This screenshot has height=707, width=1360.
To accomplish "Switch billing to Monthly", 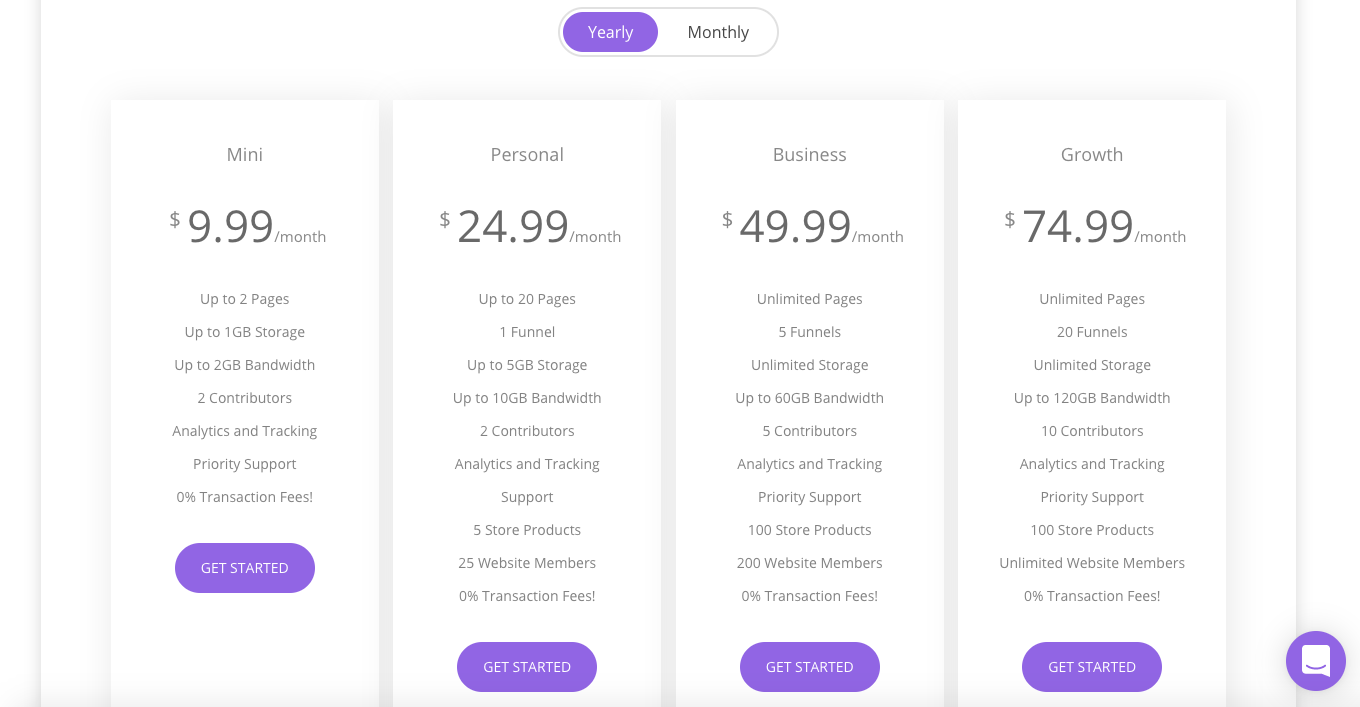I will tap(718, 32).
